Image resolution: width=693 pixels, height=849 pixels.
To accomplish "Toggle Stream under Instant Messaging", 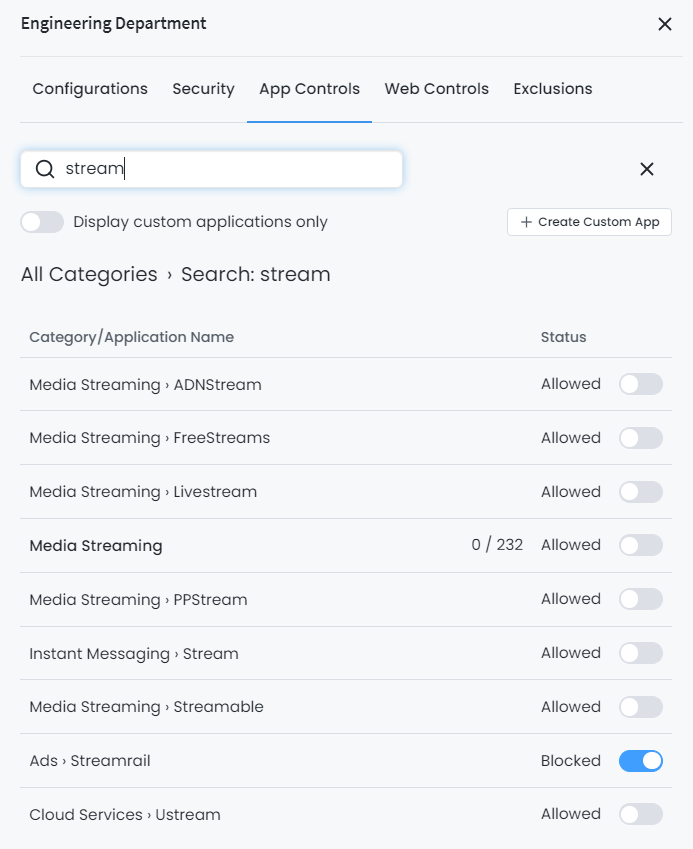I will 640,652.
